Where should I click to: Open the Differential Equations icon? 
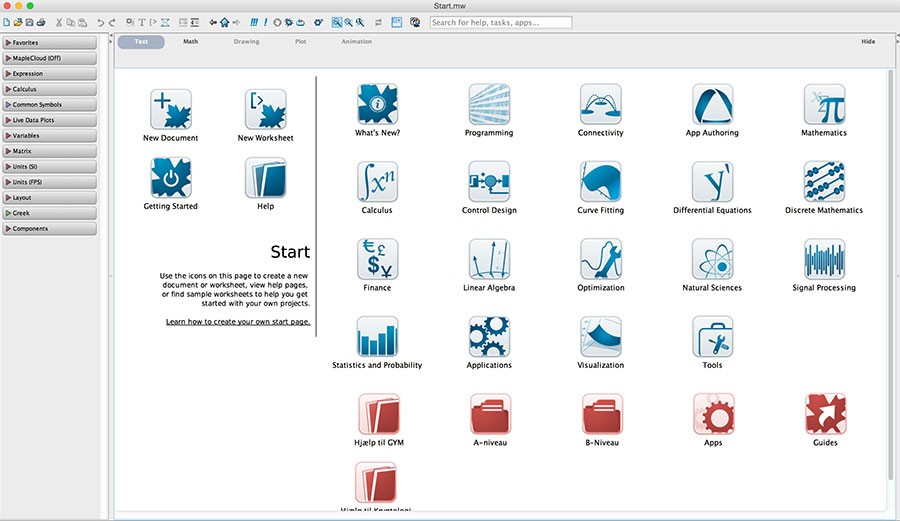712,181
